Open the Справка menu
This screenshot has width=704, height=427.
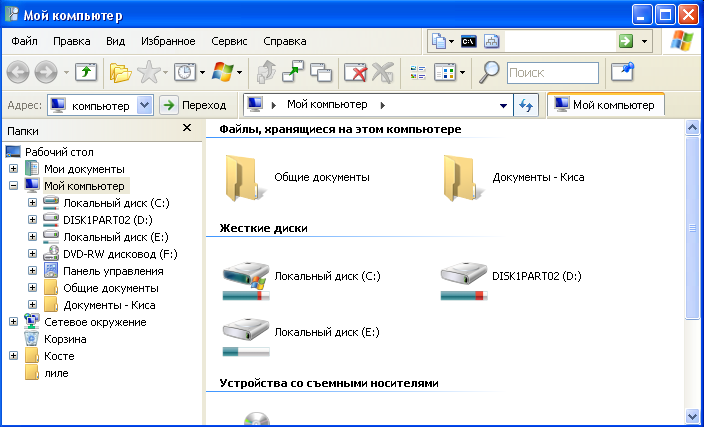click(x=285, y=41)
